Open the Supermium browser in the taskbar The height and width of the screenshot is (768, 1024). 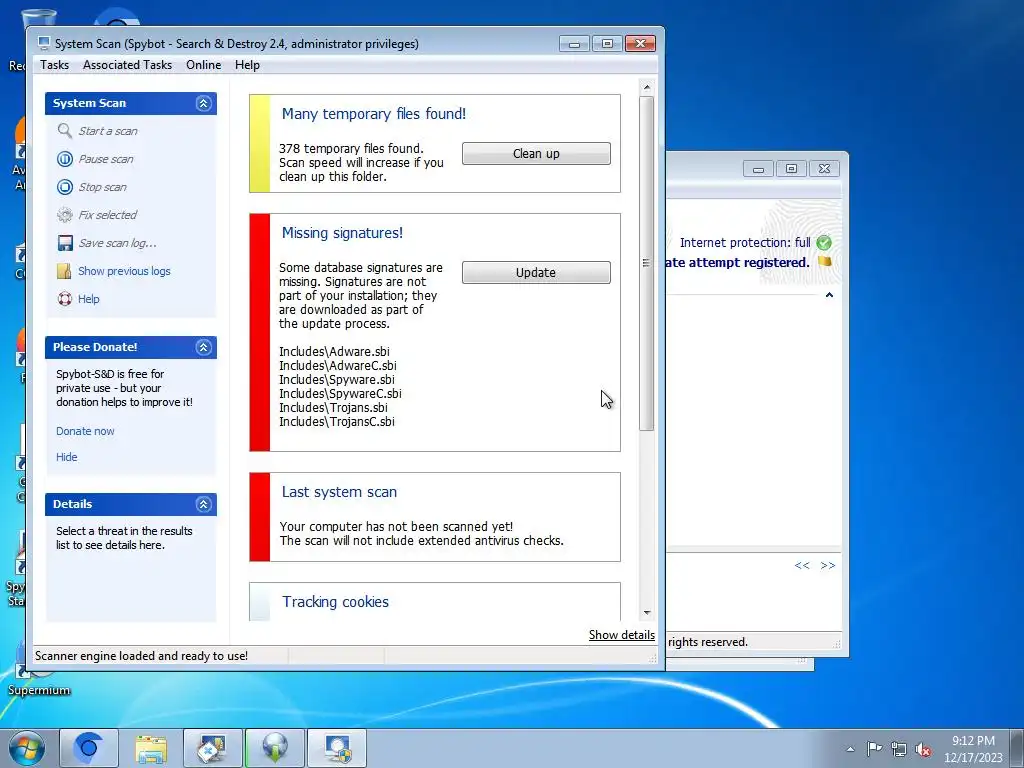pos(89,748)
